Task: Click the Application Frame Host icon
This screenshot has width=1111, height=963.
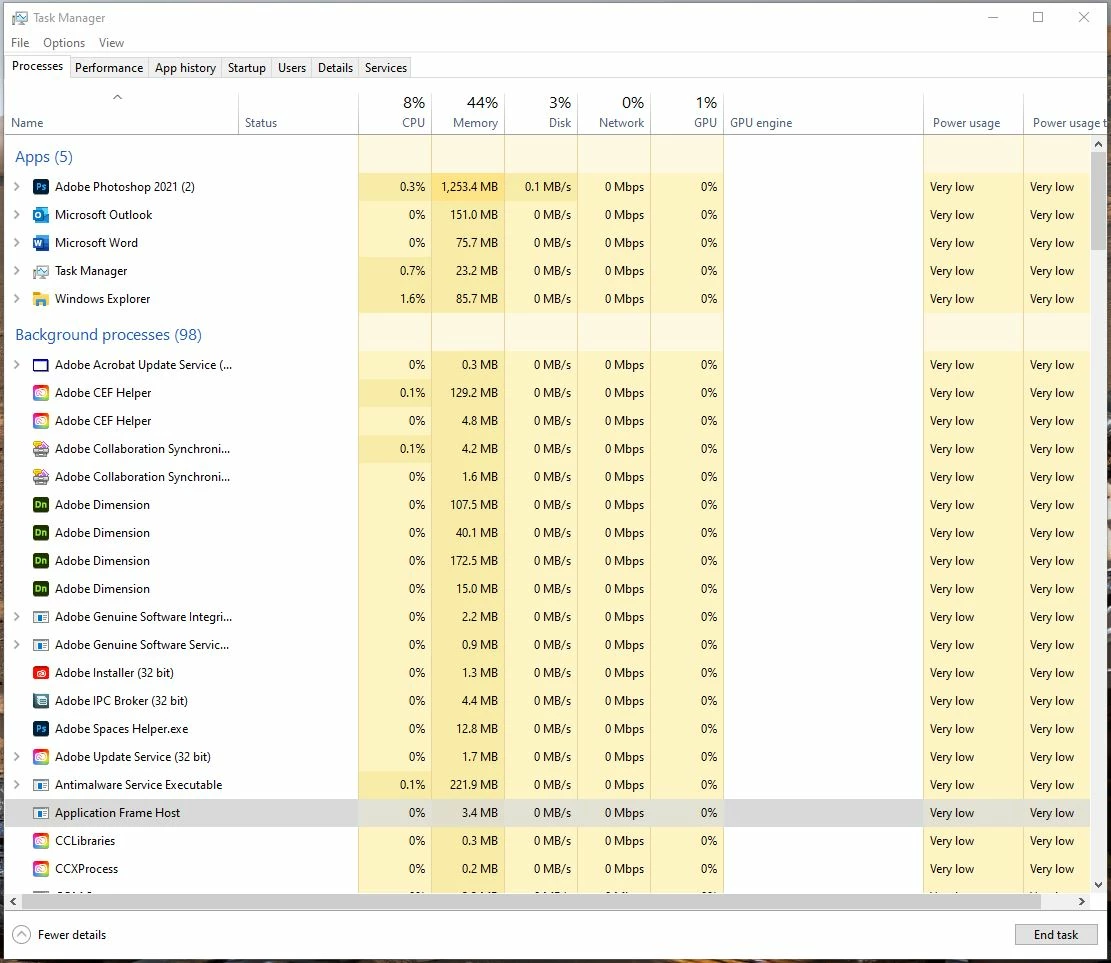Action: 41,813
